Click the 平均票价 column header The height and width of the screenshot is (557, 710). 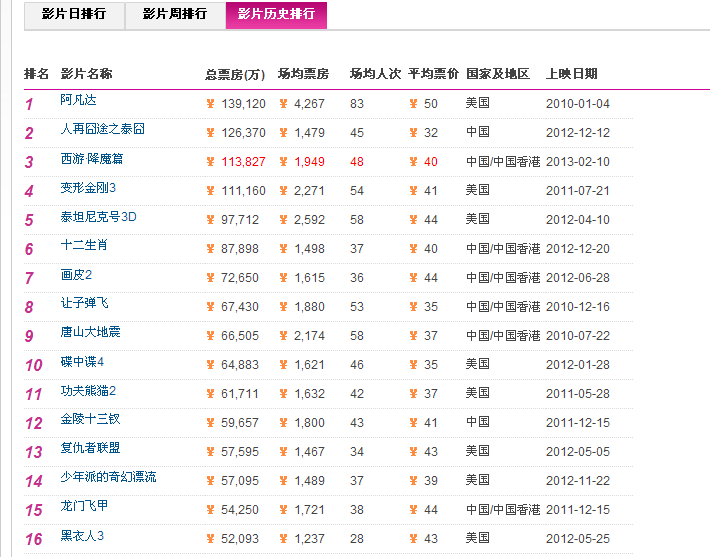[433, 73]
